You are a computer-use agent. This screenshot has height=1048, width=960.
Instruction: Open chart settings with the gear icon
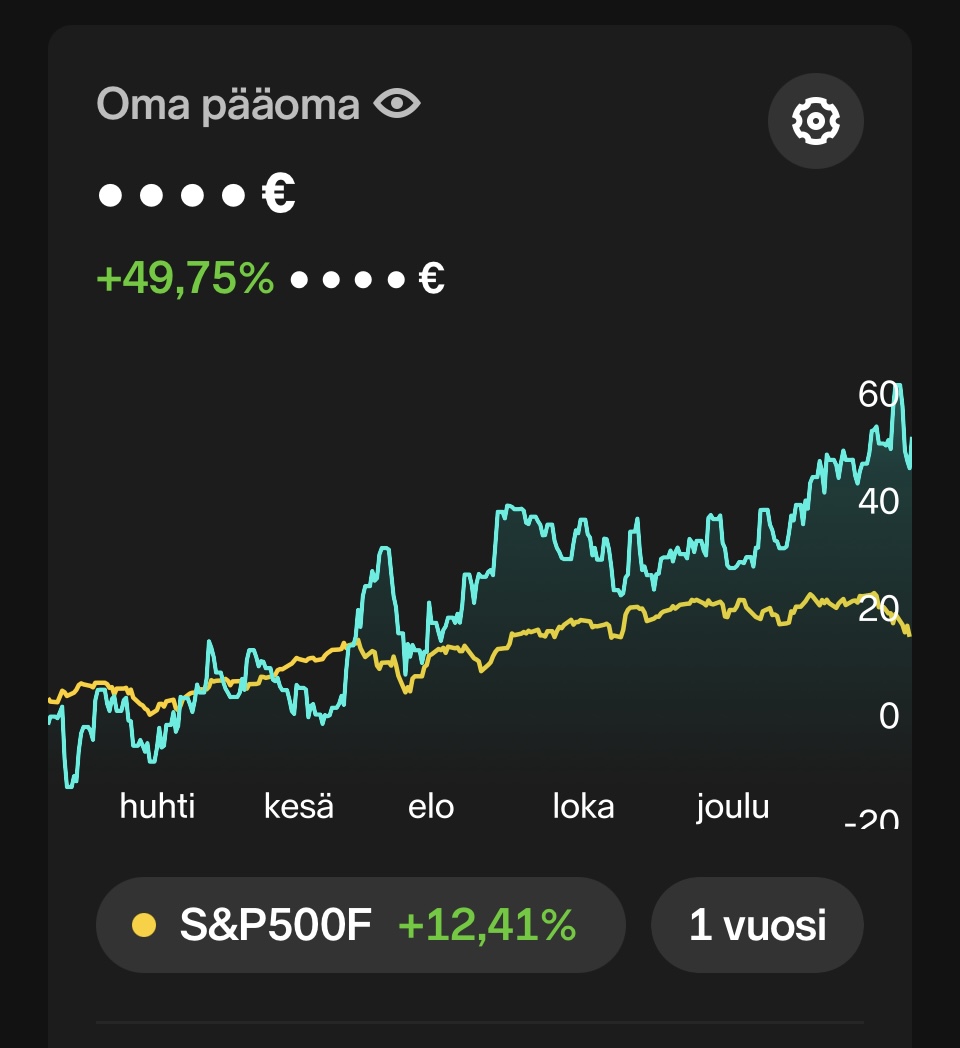(816, 121)
